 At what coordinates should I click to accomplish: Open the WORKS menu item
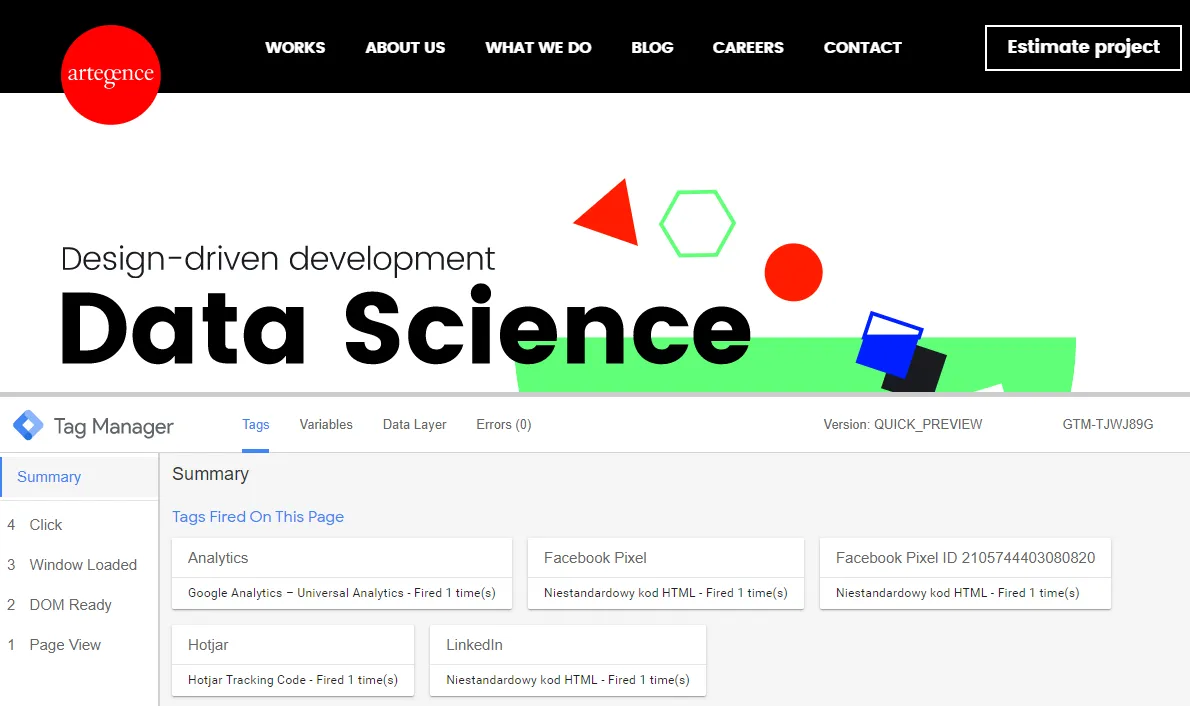pyautogui.click(x=295, y=47)
